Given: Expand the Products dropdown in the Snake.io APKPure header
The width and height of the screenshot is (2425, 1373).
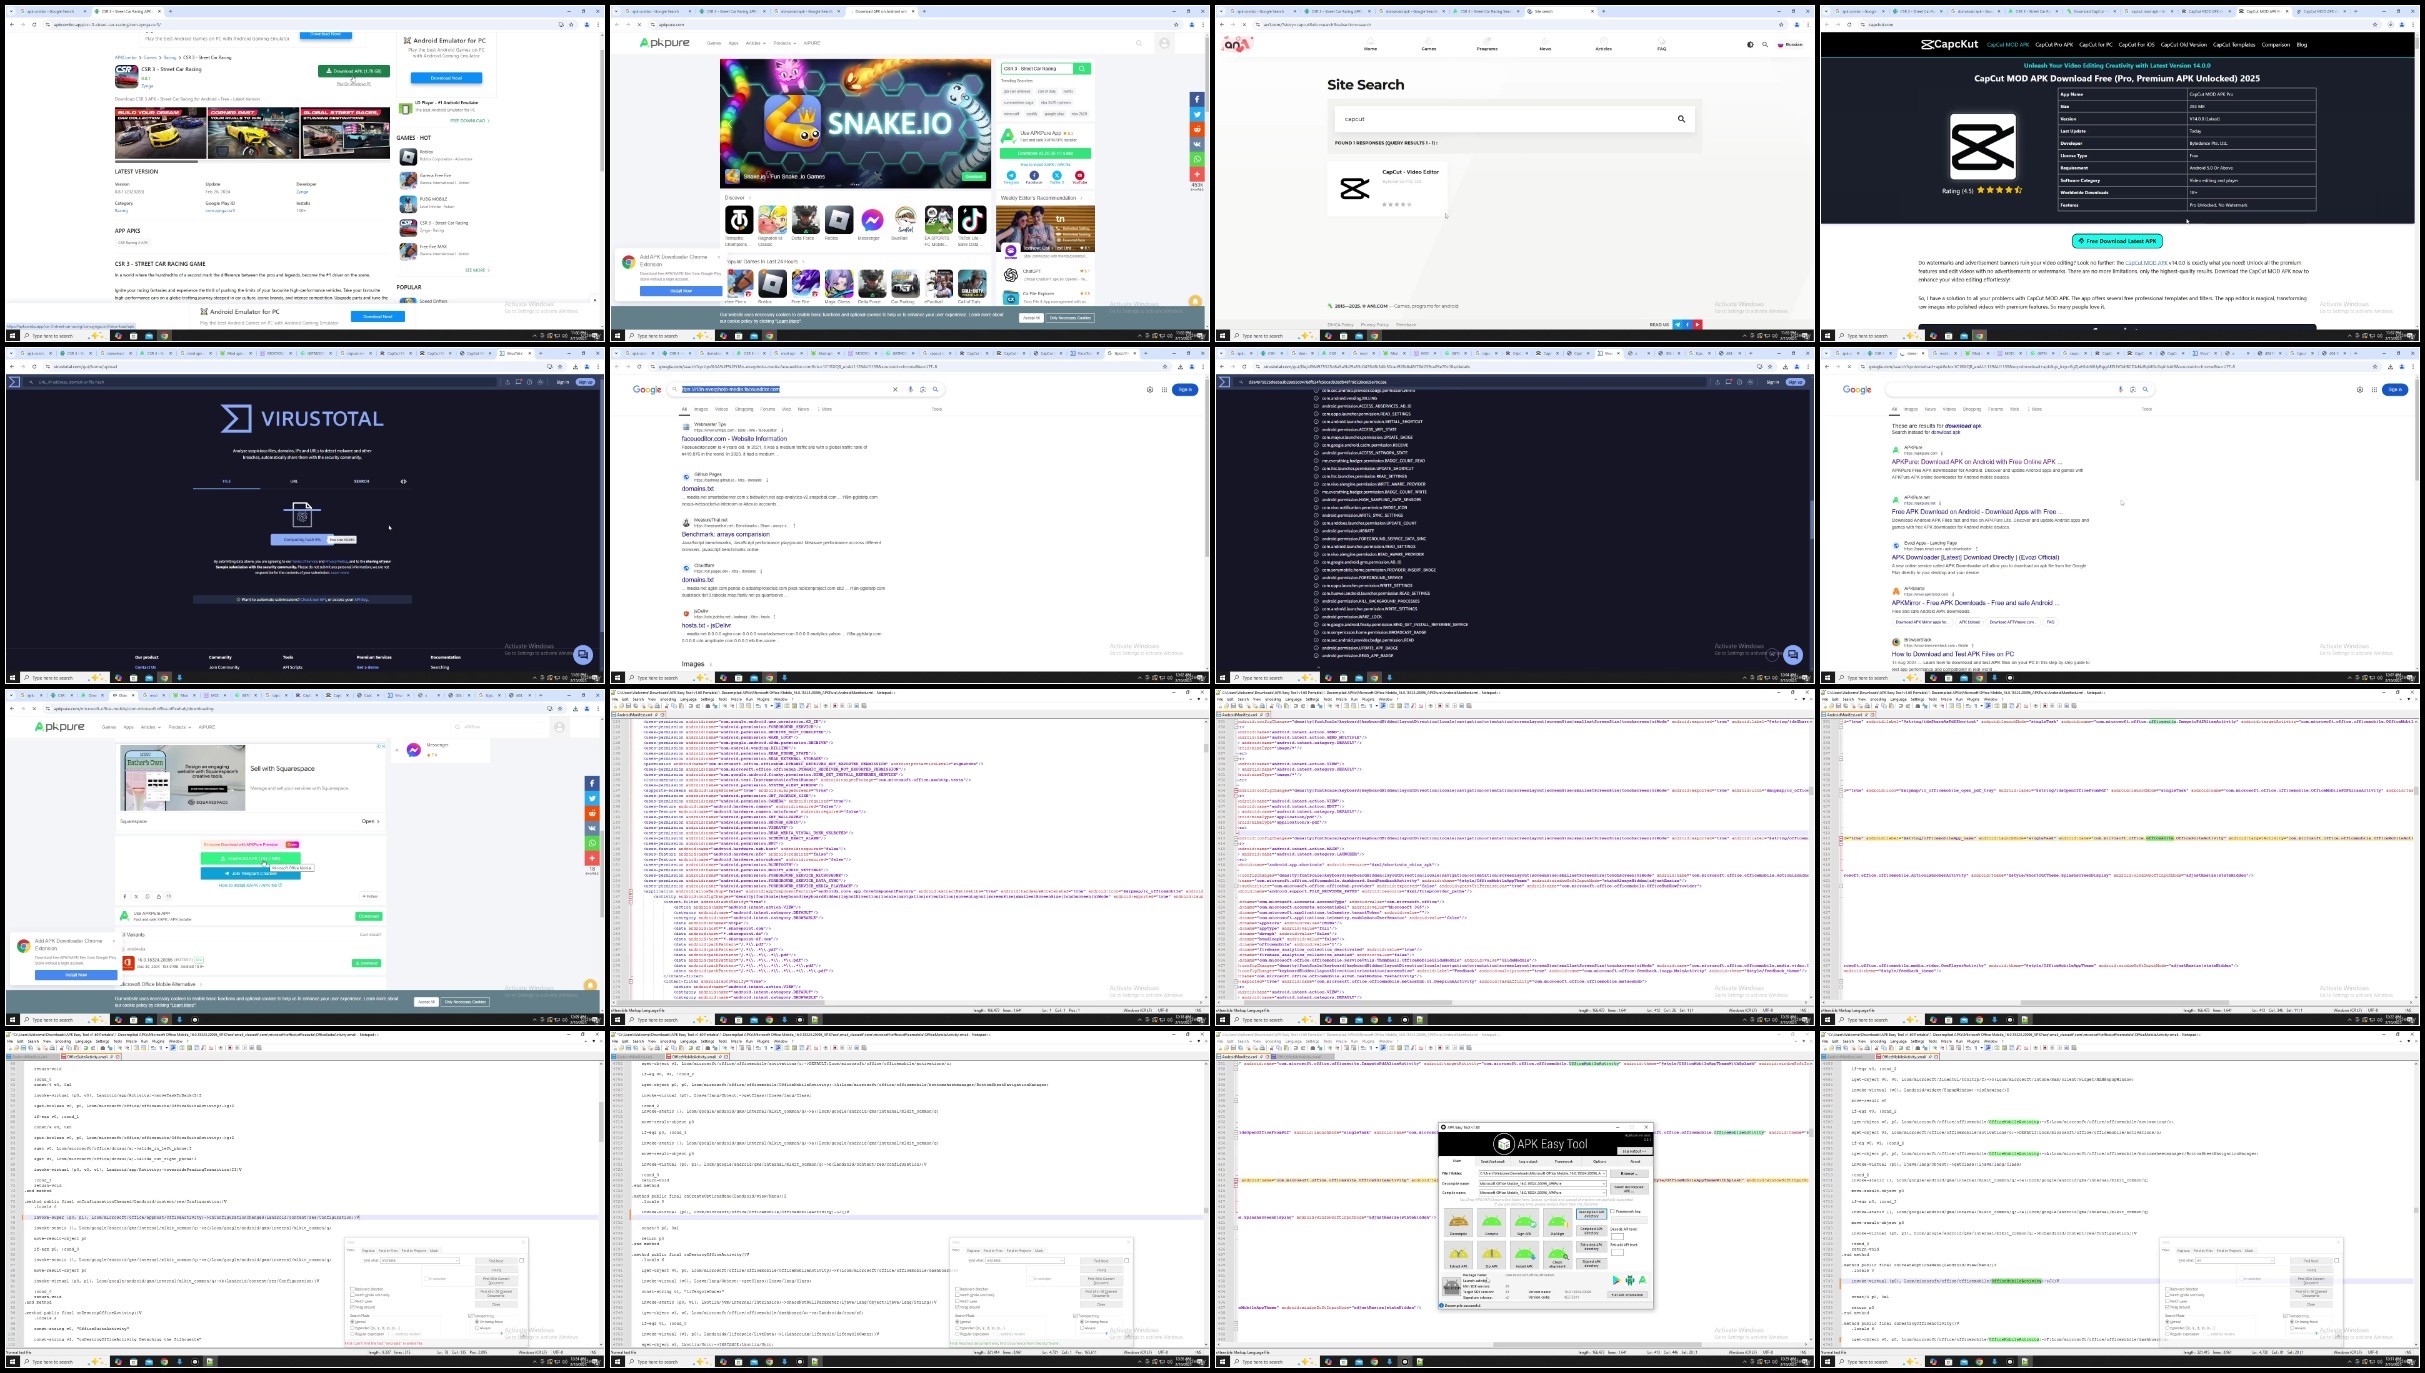Looking at the screenshot, I should pyautogui.click(x=785, y=43).
